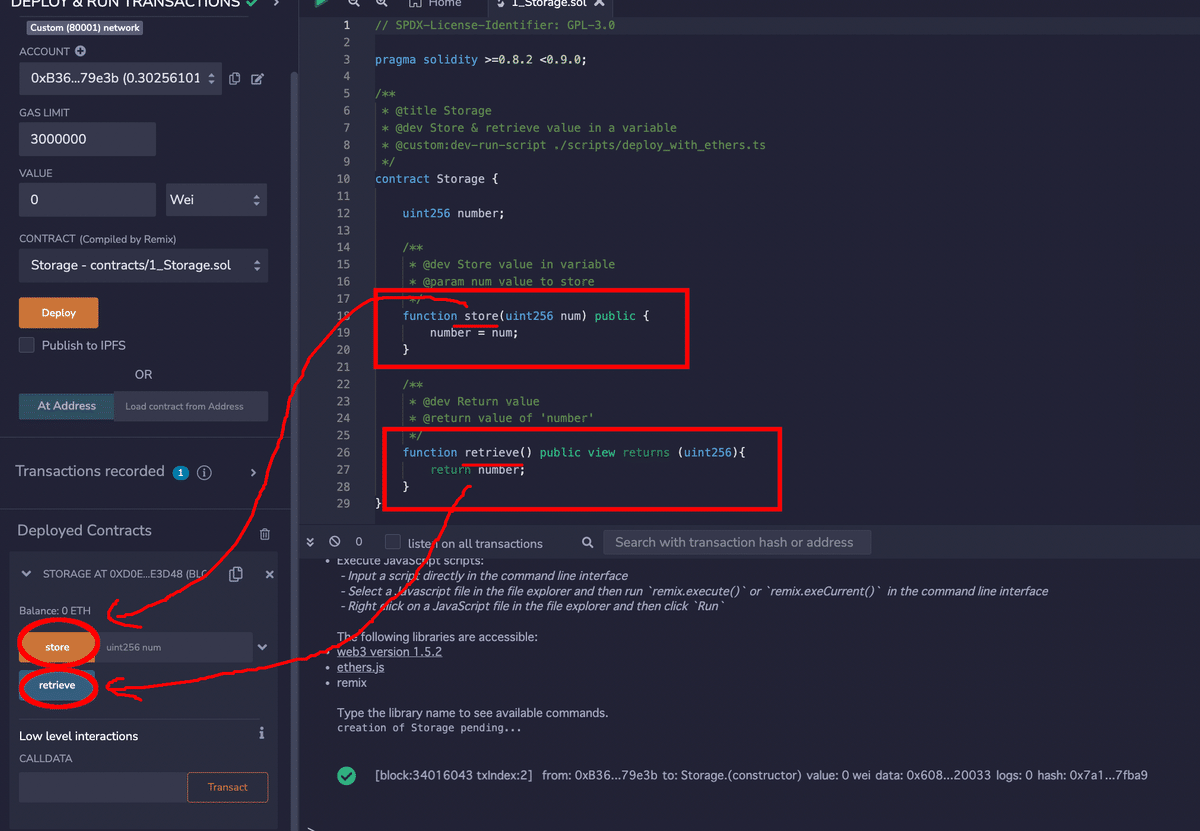Screen dimensions: 1200x831
Task: Click the constructor transaction log entry
Action: pos(760,775)
